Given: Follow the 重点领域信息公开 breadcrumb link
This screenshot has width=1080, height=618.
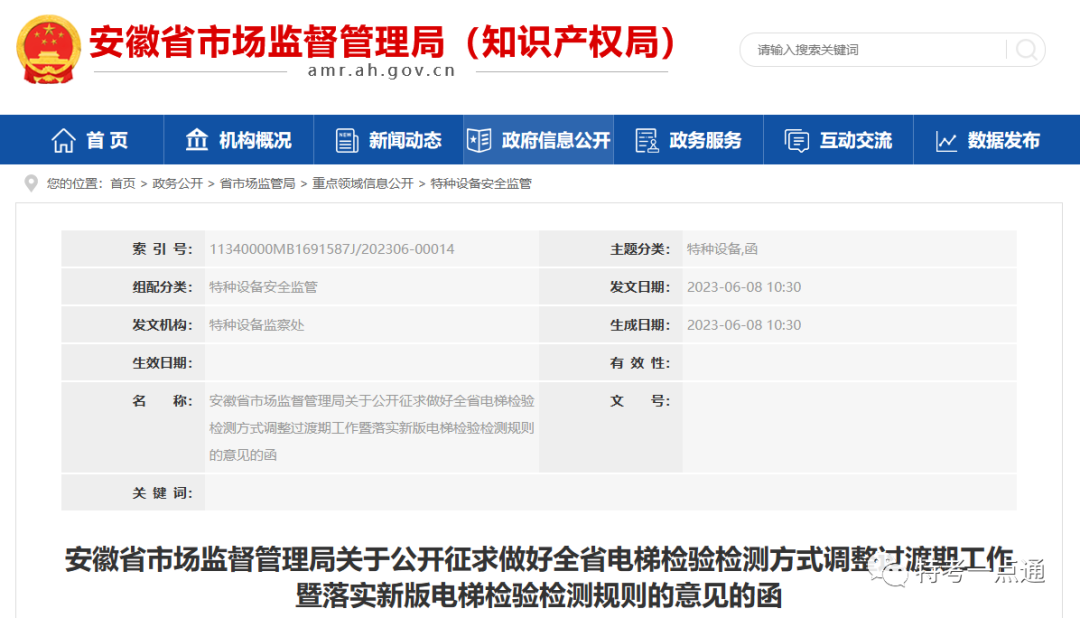Looking at the screenshot, I should (362, 183).
